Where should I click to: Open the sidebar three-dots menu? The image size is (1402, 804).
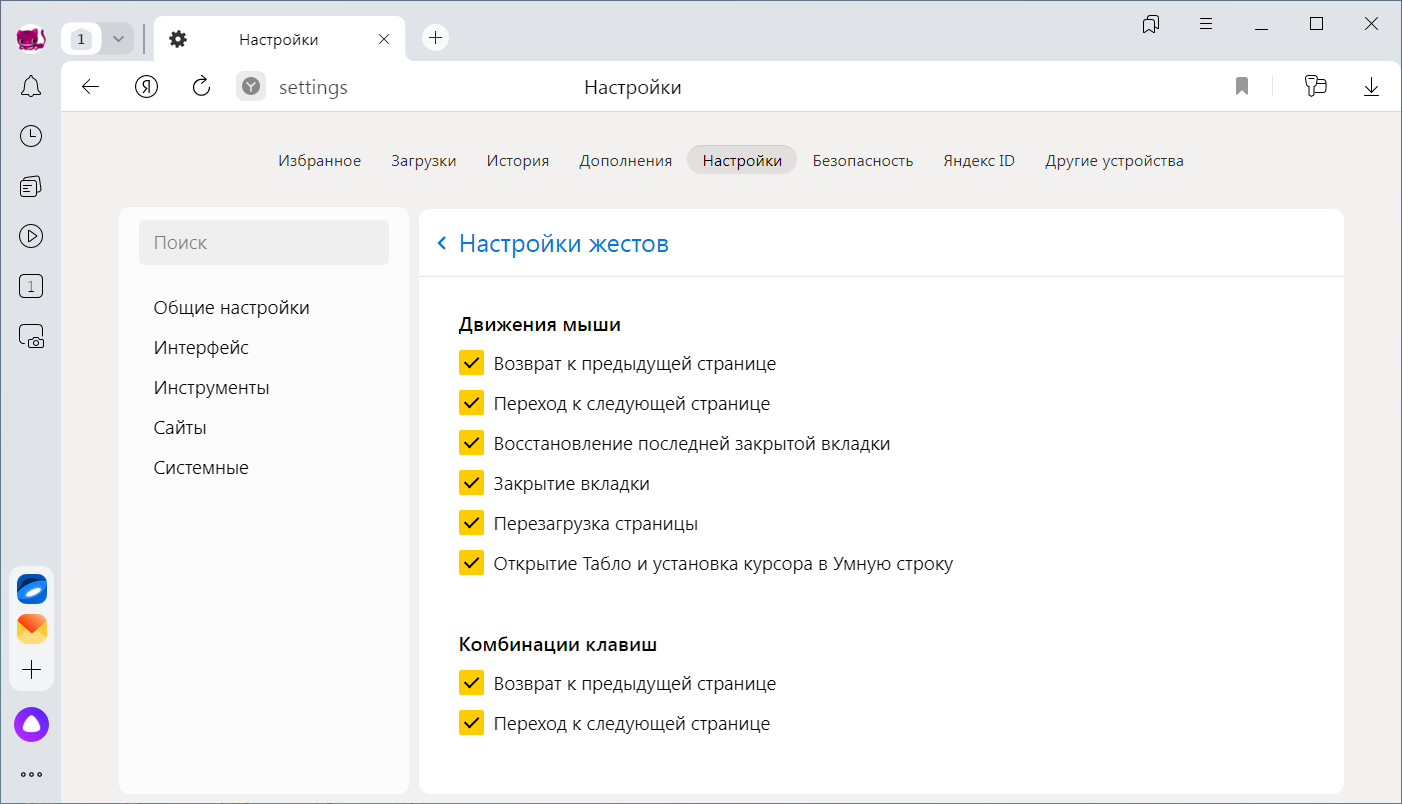click(x=32, y=774)
